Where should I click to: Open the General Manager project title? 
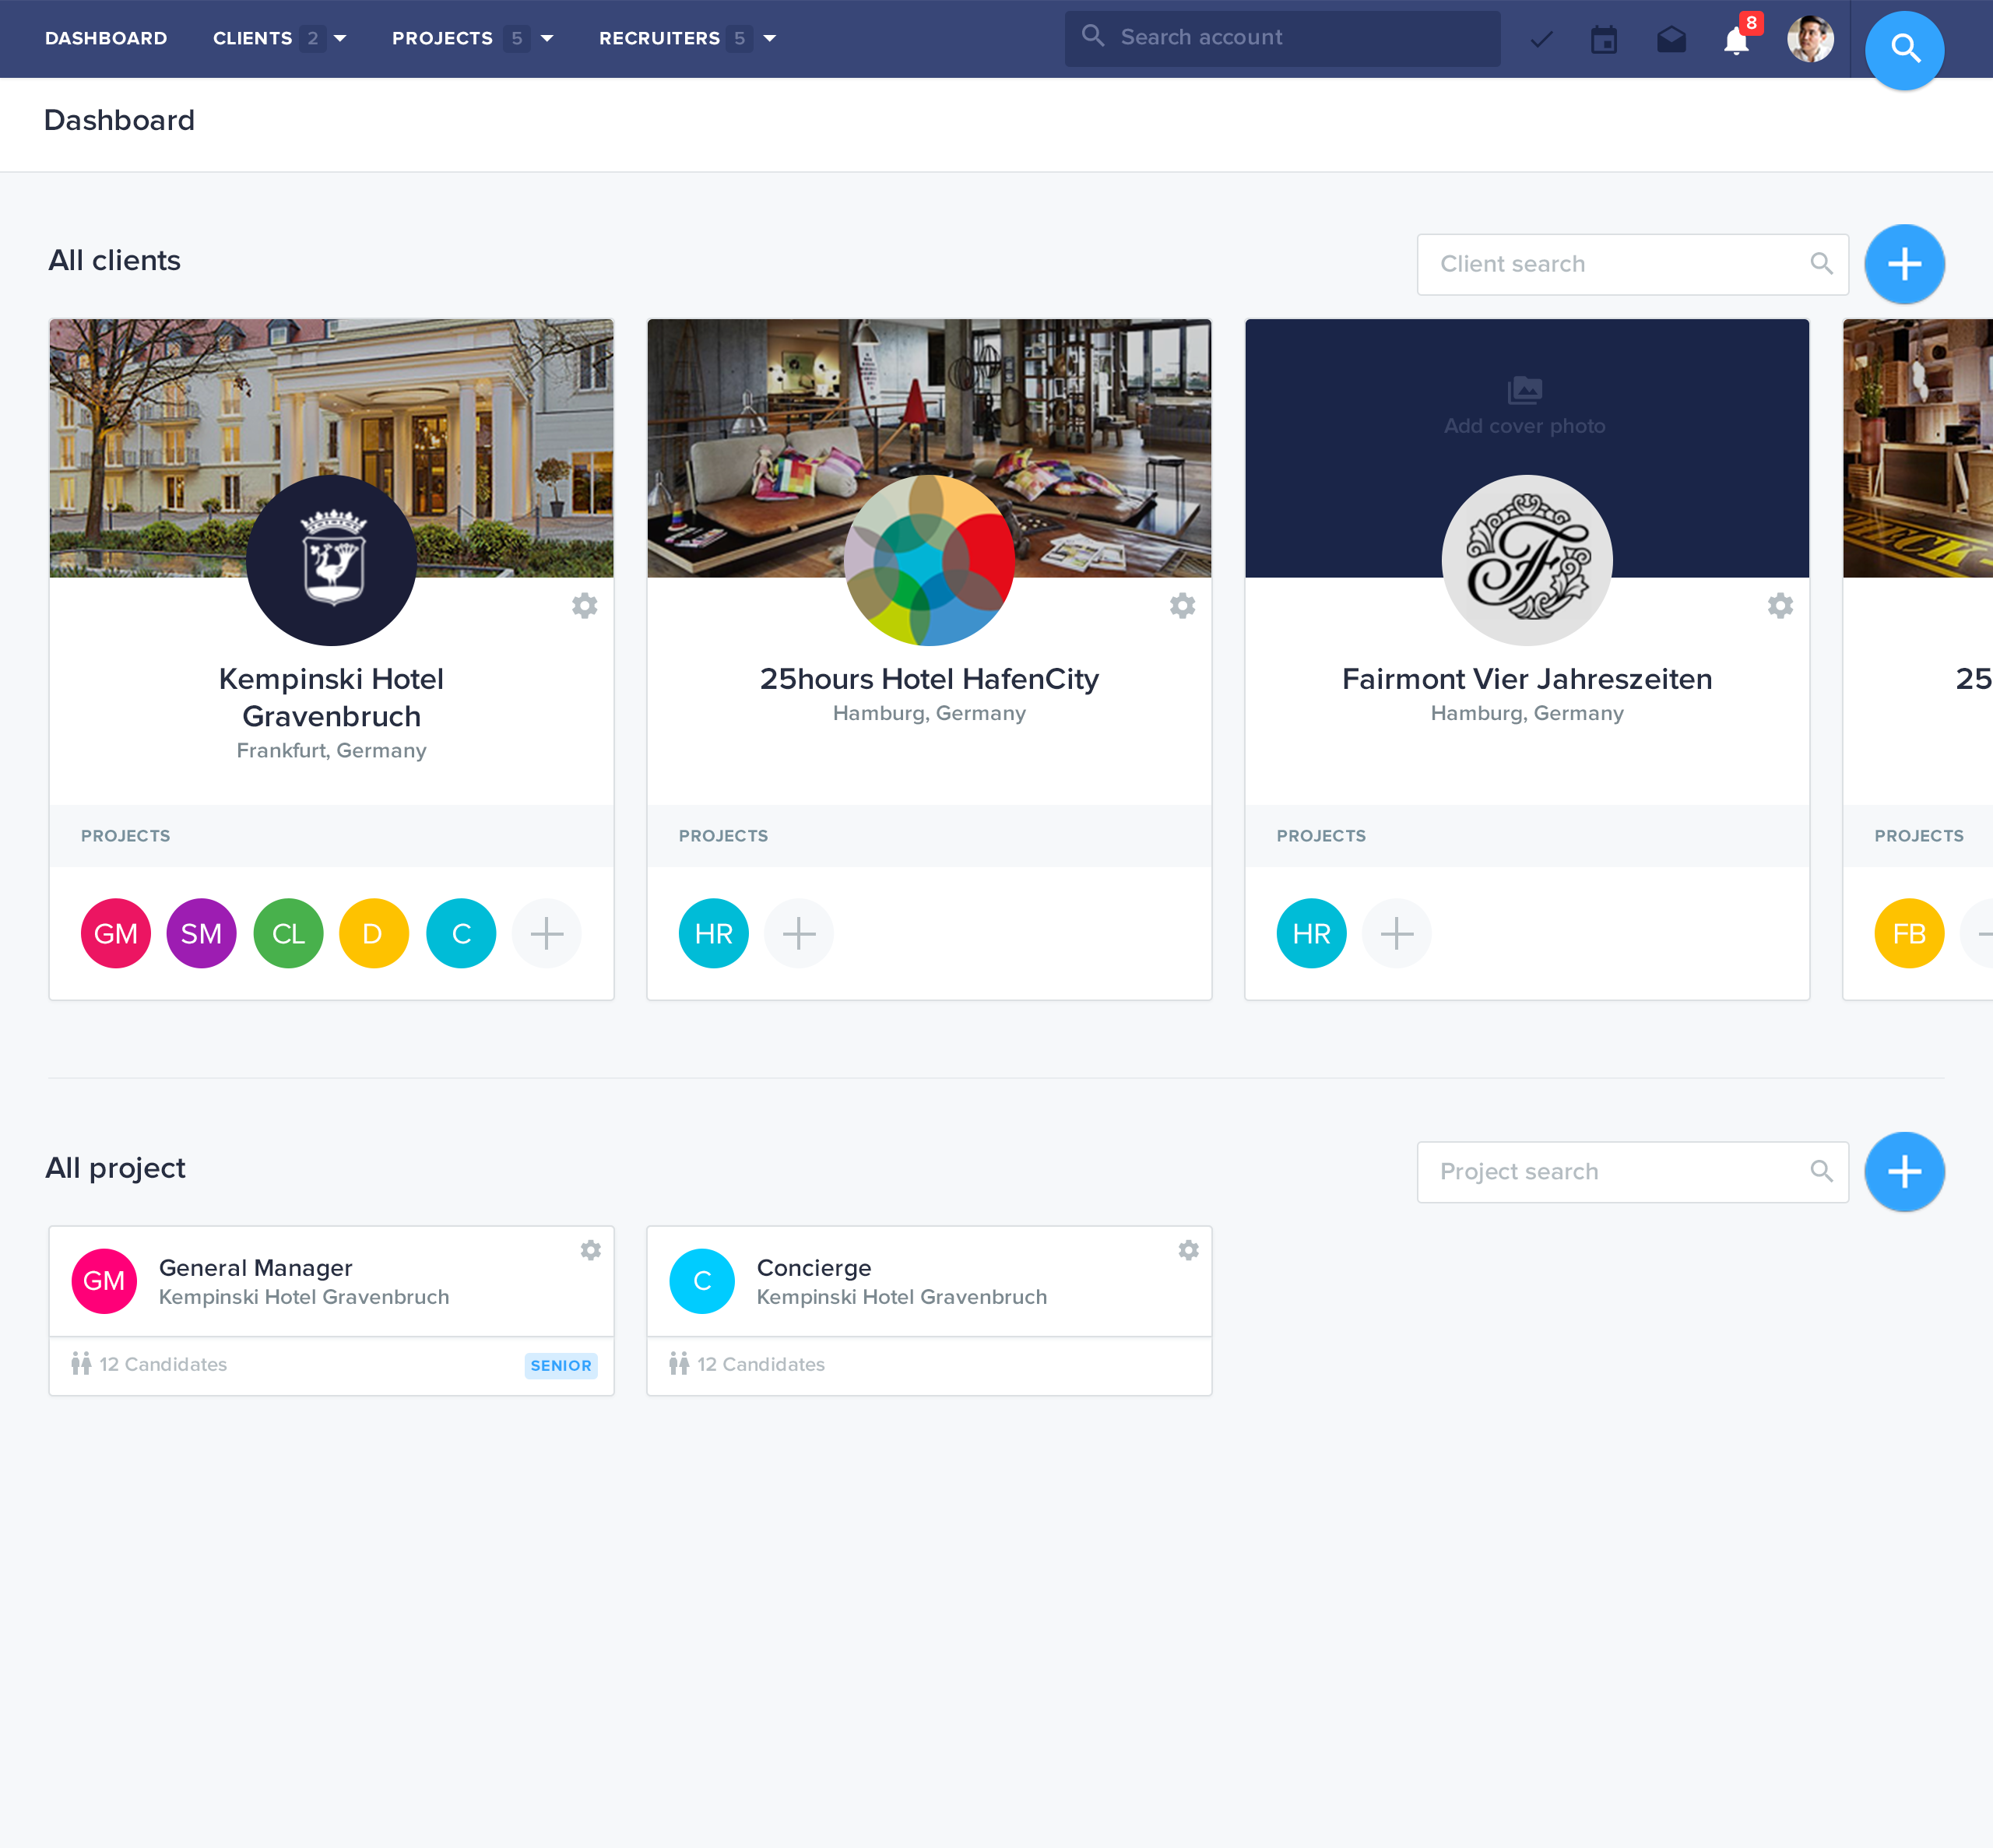click(x=256, y=1268)
